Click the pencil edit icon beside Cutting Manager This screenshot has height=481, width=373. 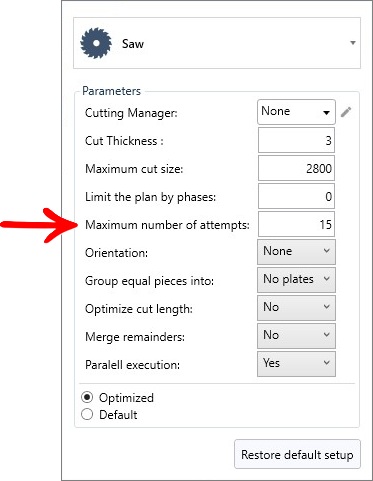coord(346,112)
